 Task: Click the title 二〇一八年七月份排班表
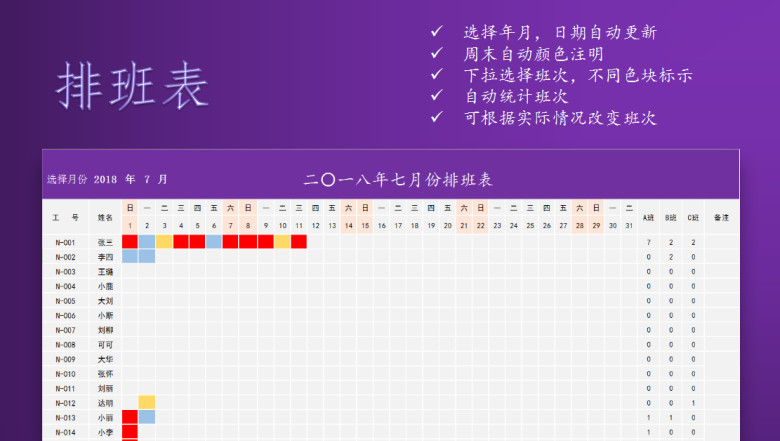398,179
